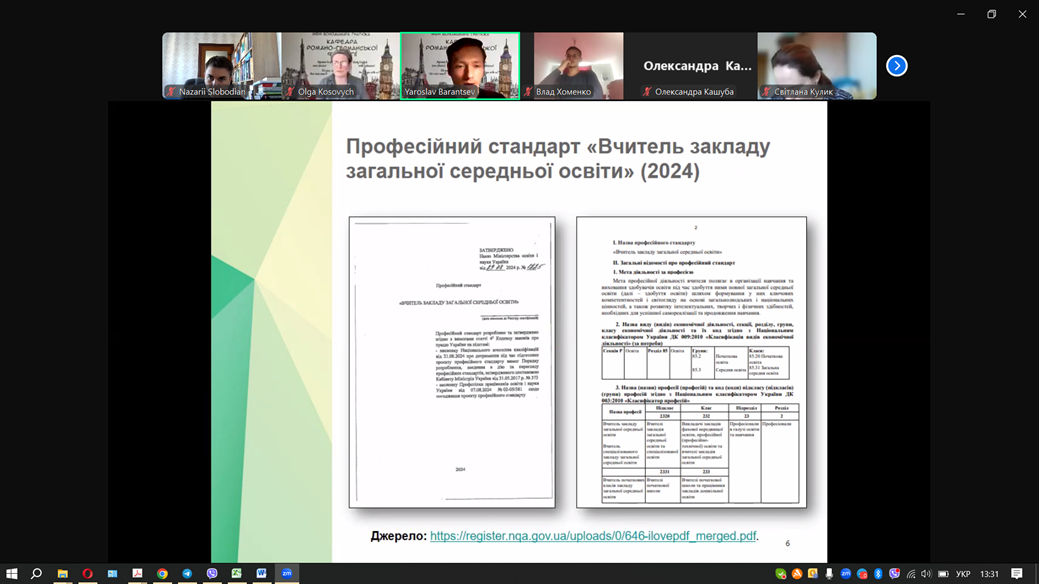Open the notification center
This screenshot has height=584, width=1039.
(1017, 574)
